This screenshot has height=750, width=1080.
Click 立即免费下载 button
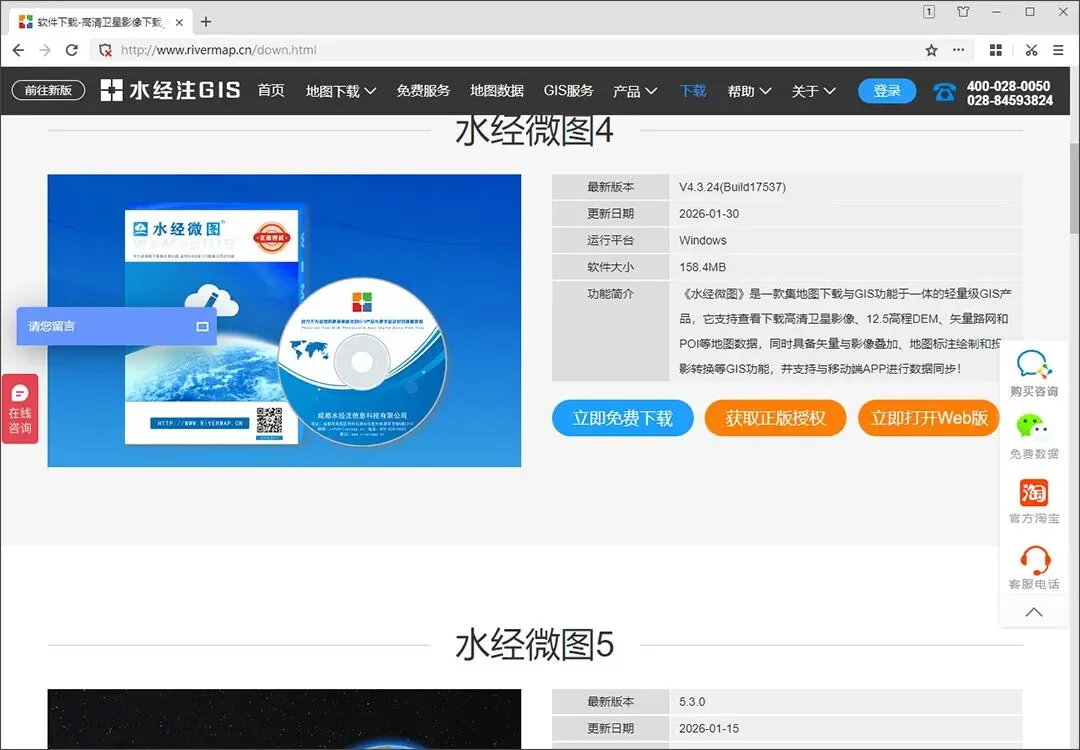point(623,418)
